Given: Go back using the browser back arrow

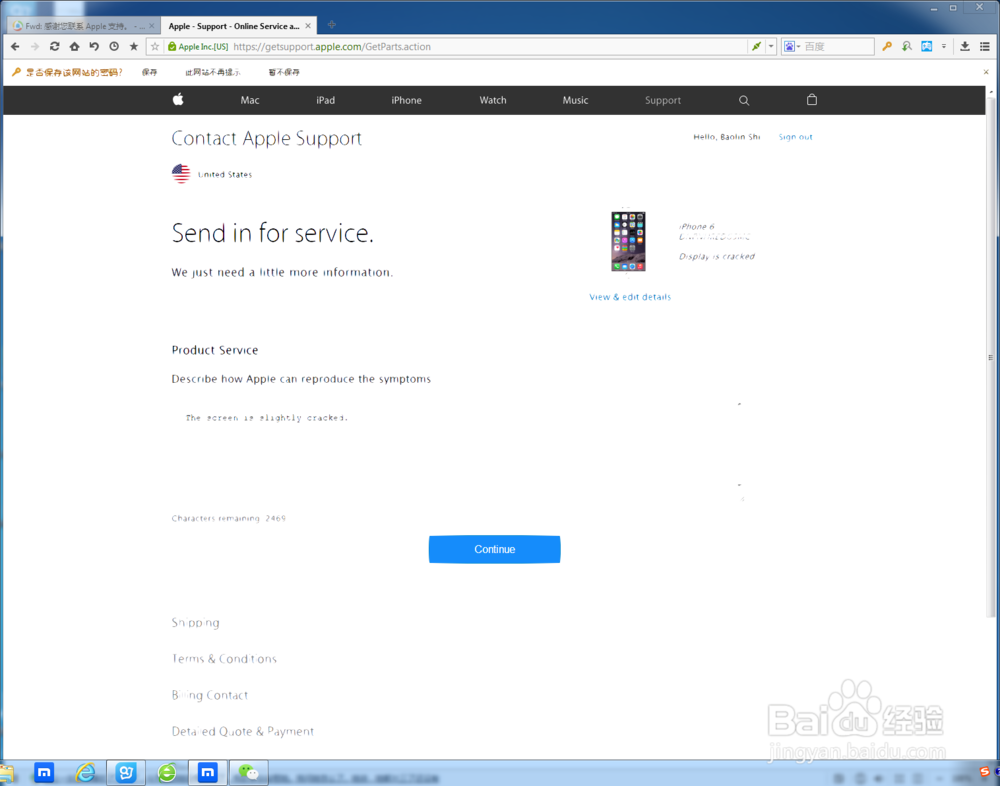Looking at the screenshot, I should click(15, 47).
